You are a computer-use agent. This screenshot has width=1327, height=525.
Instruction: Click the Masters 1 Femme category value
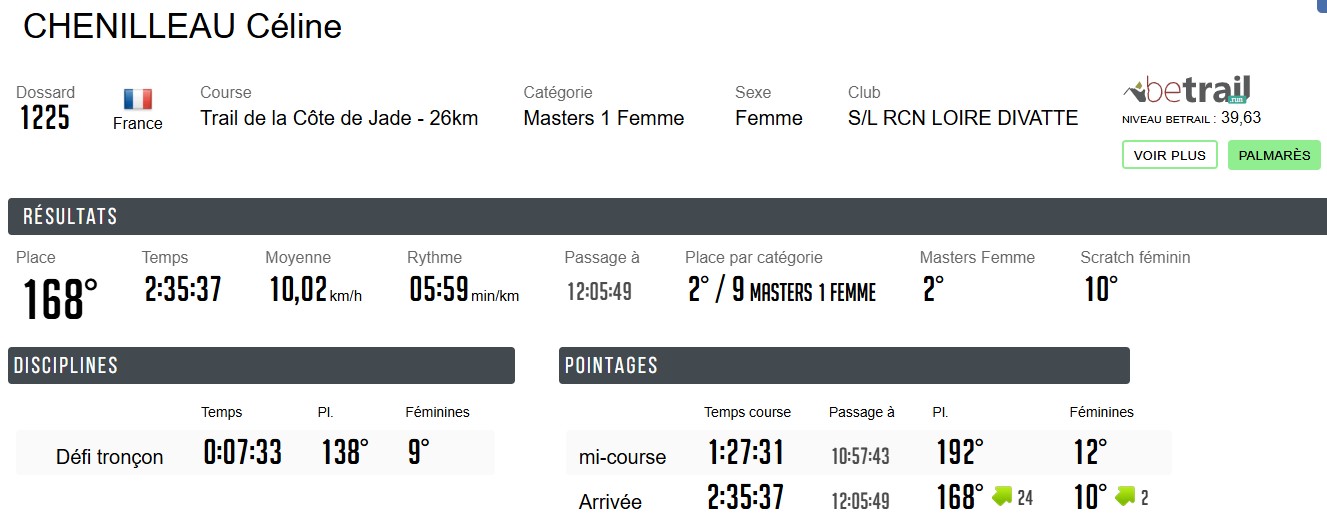603,118
